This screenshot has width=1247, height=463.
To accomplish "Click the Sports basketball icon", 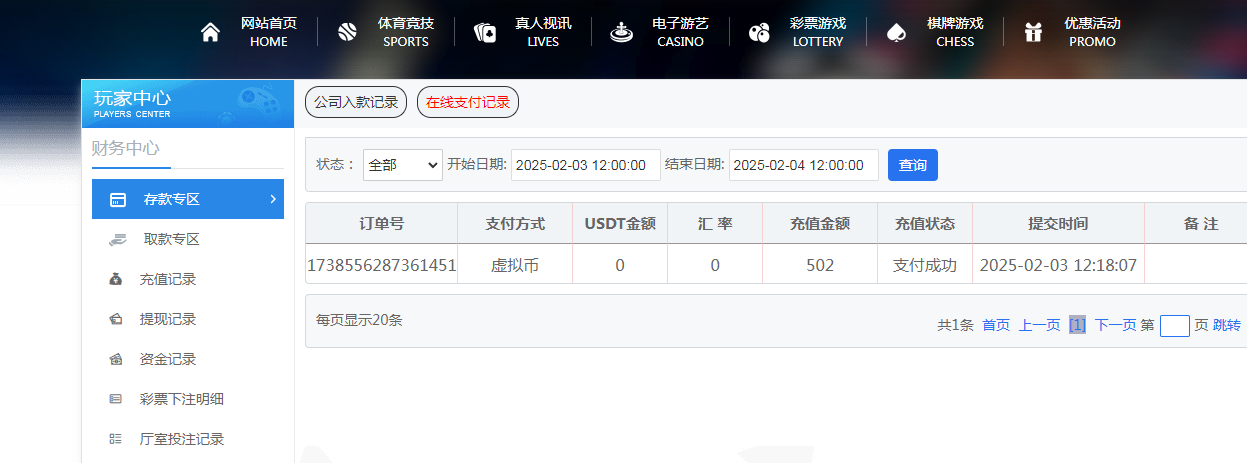I will [347, 33].
